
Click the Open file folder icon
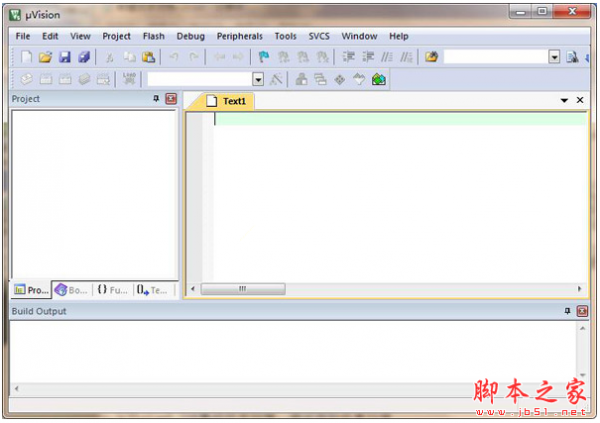coord(45,58)
